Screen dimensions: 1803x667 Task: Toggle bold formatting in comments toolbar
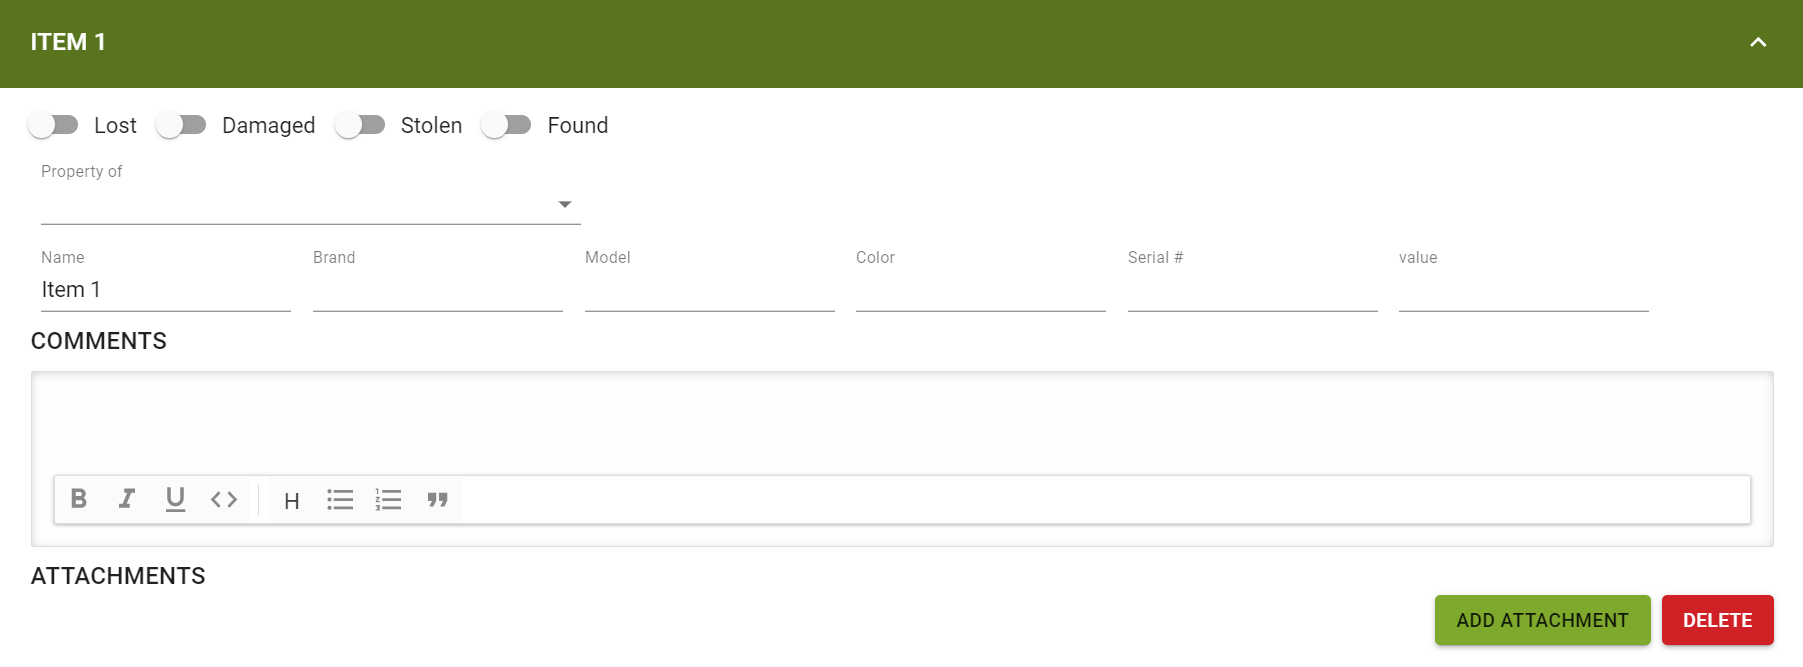pyautogui.click(x=79, y=499)
